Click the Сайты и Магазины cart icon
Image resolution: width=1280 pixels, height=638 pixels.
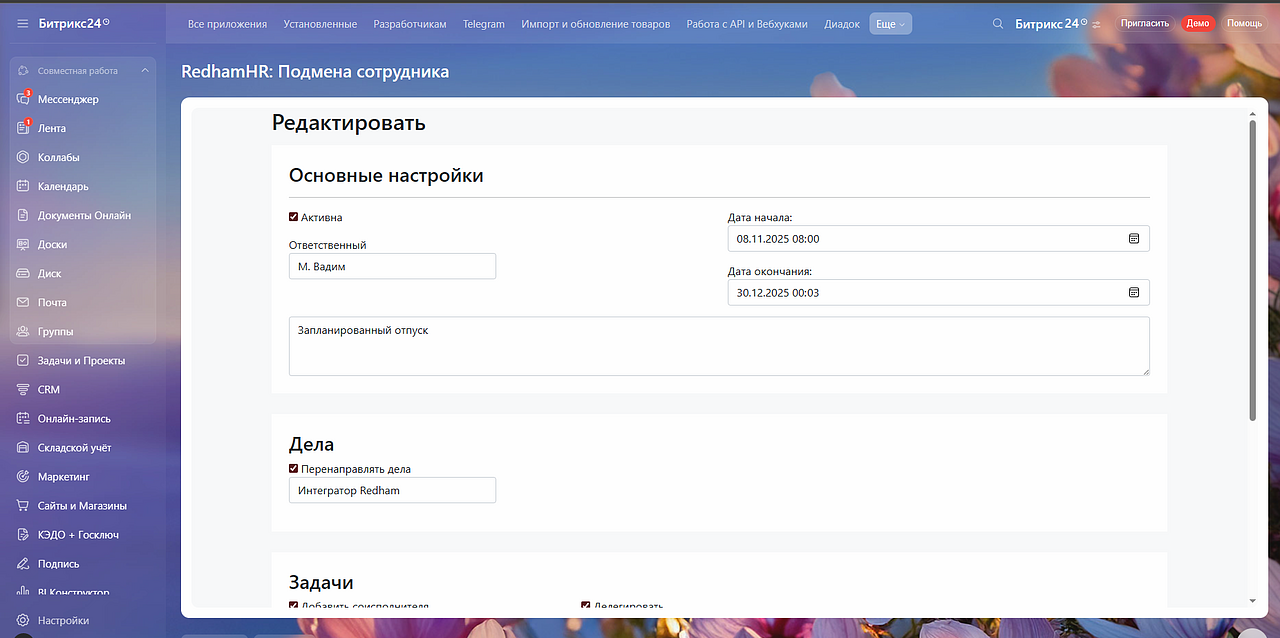tap(23, 505)
